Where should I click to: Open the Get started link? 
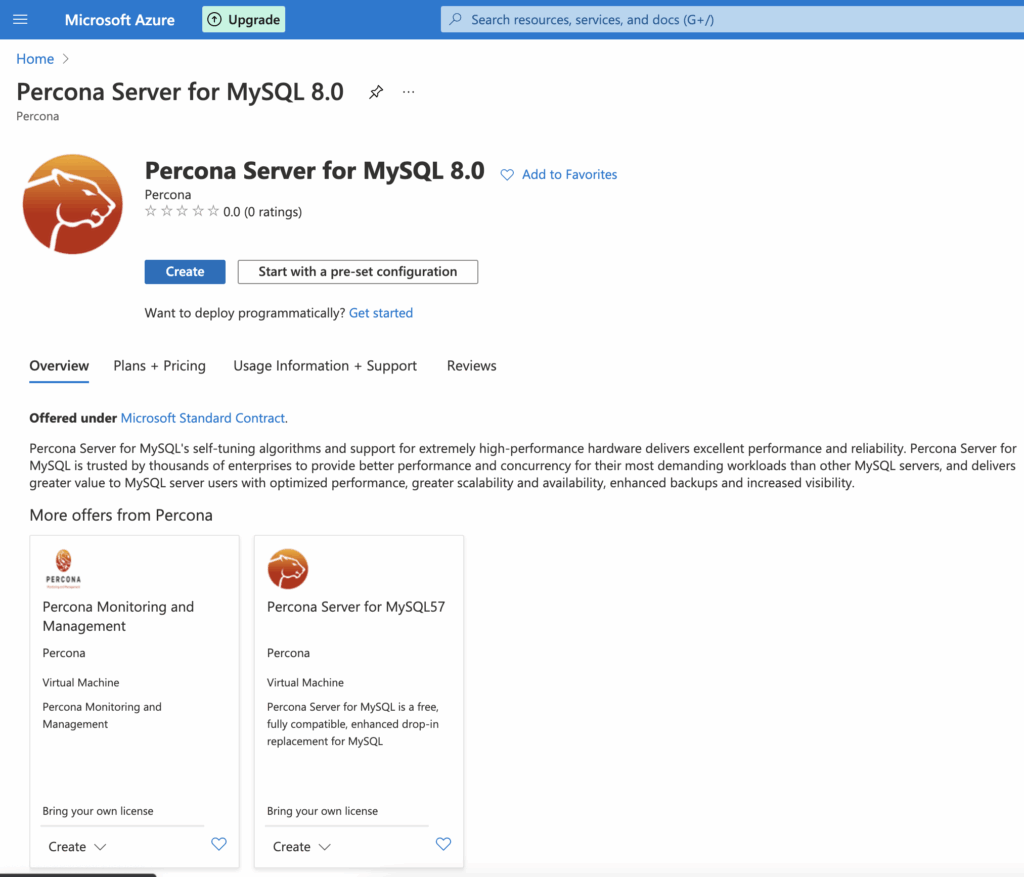pos(380,313)
